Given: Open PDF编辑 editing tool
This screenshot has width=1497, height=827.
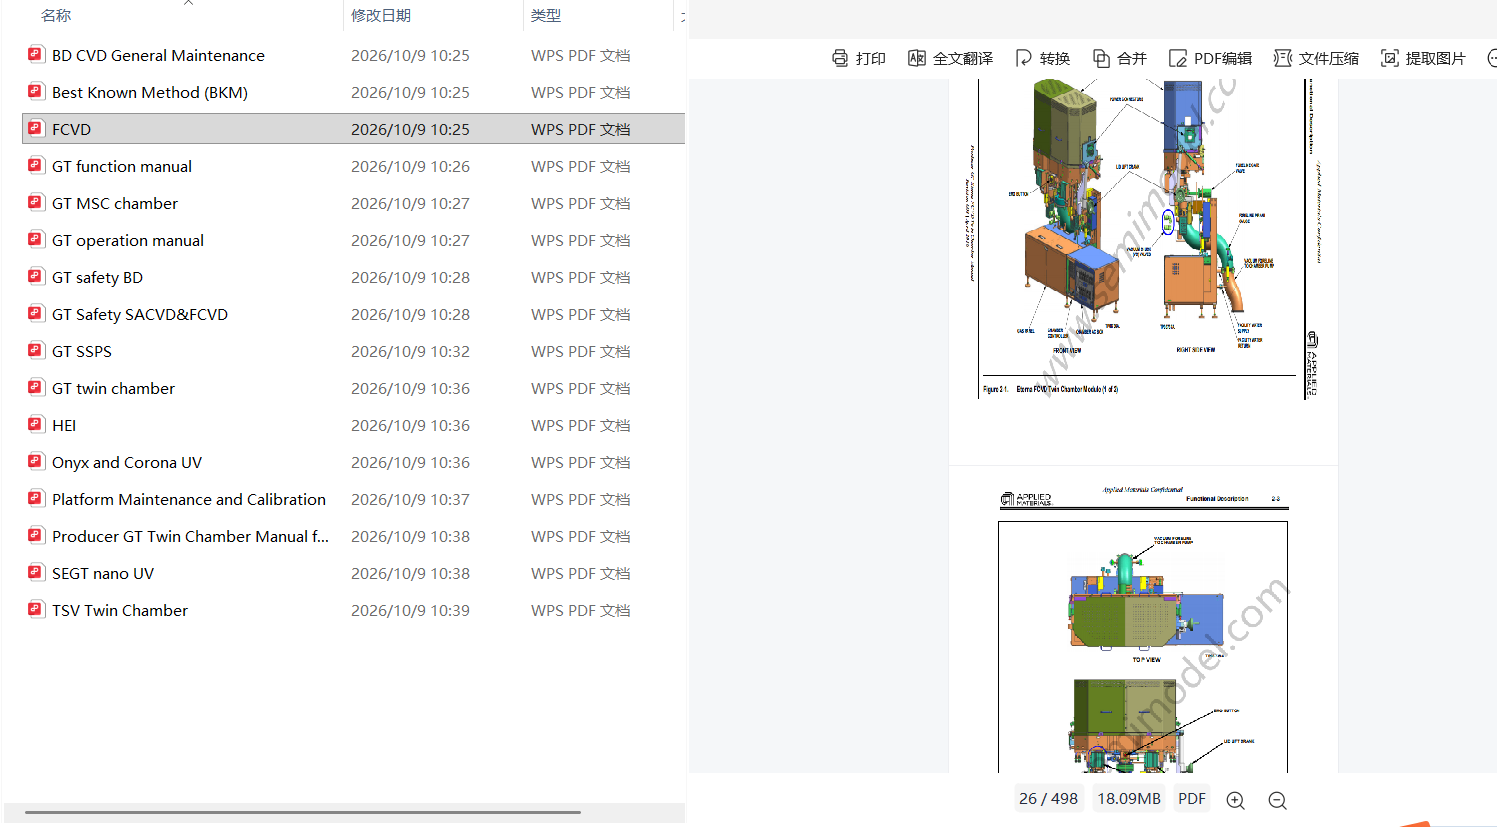Looking at the screenshot, I should [x=1210, y=58].
